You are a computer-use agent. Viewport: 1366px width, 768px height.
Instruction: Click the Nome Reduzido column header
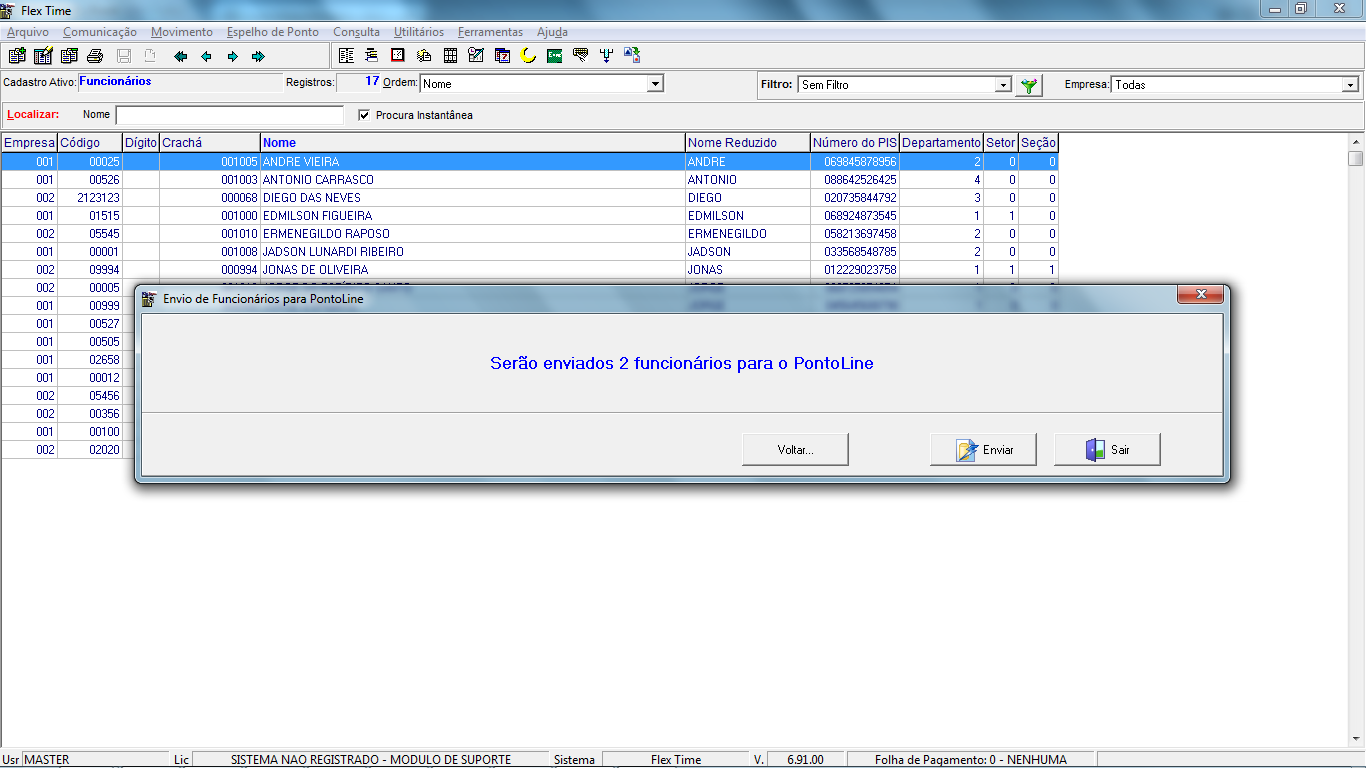[747, 143]
